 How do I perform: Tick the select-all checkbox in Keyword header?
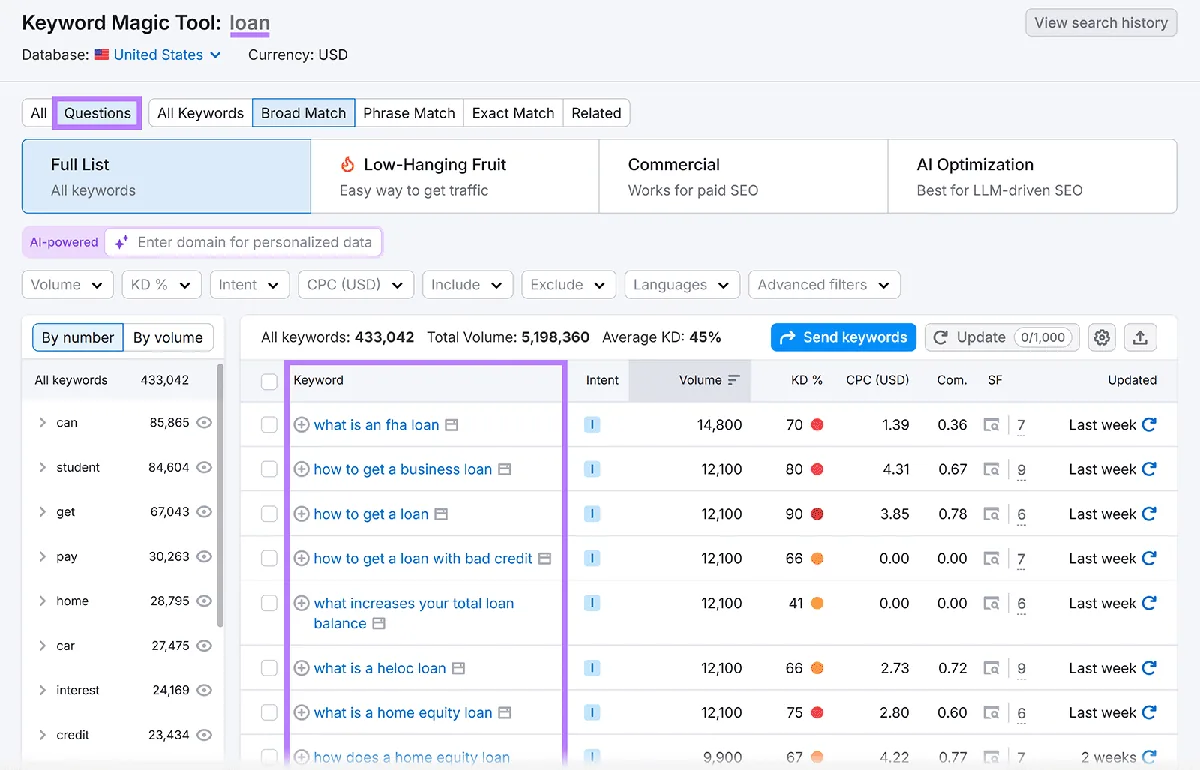tap(269, 381)
